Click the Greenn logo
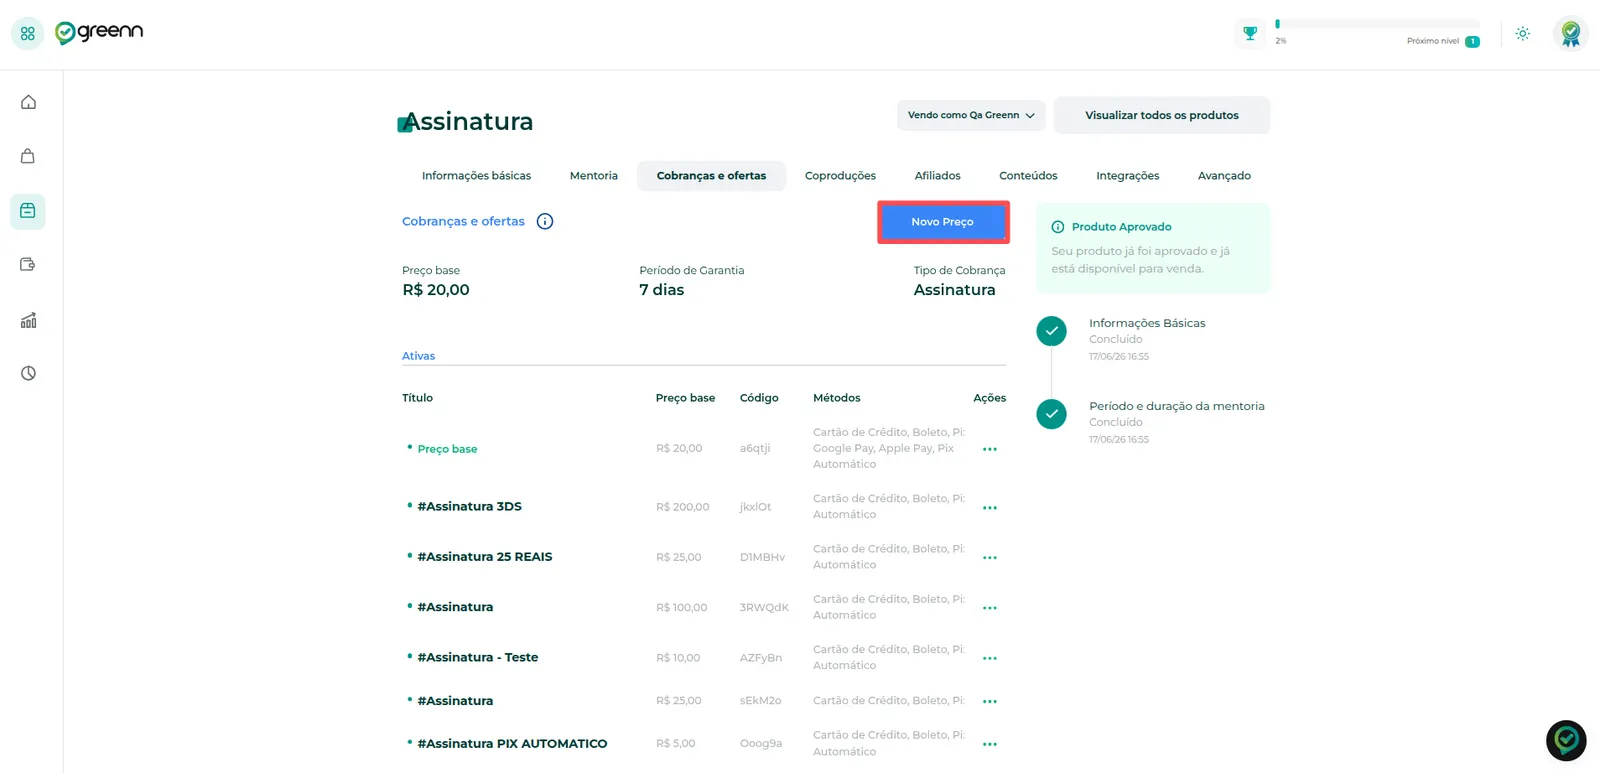Viewport: 1600px width, 773px height. [99, 32]
